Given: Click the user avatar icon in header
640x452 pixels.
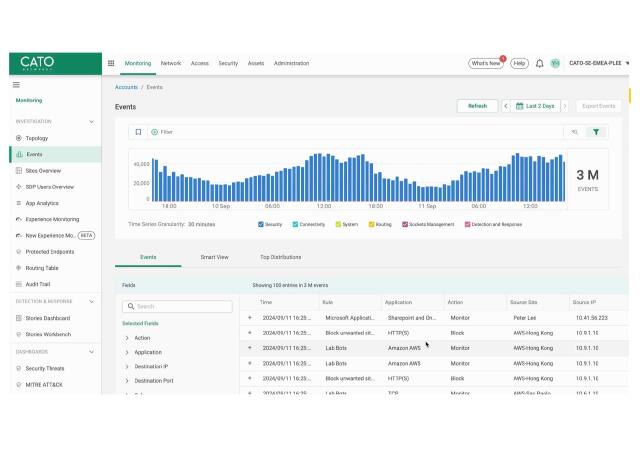Looking at the screenshot, I should point(555,63).
